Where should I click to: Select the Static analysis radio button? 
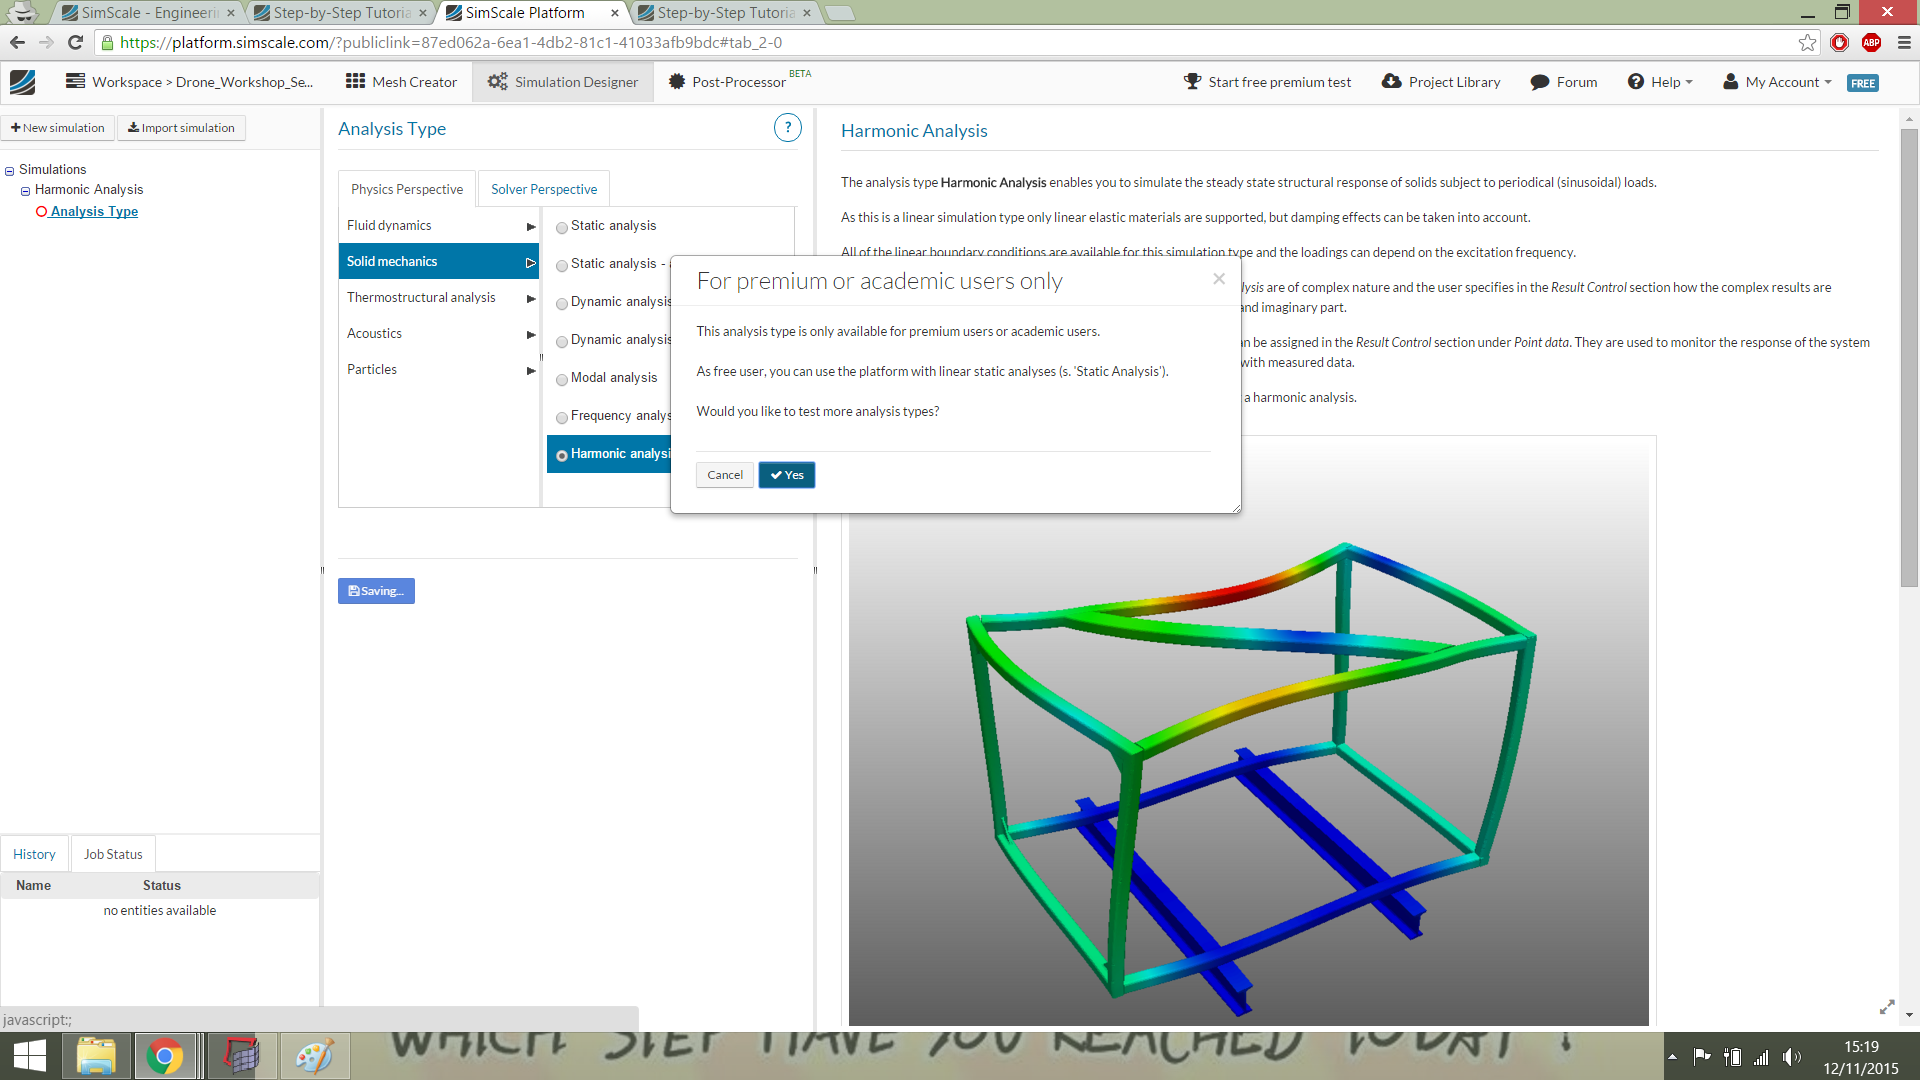tap(562, 227)
